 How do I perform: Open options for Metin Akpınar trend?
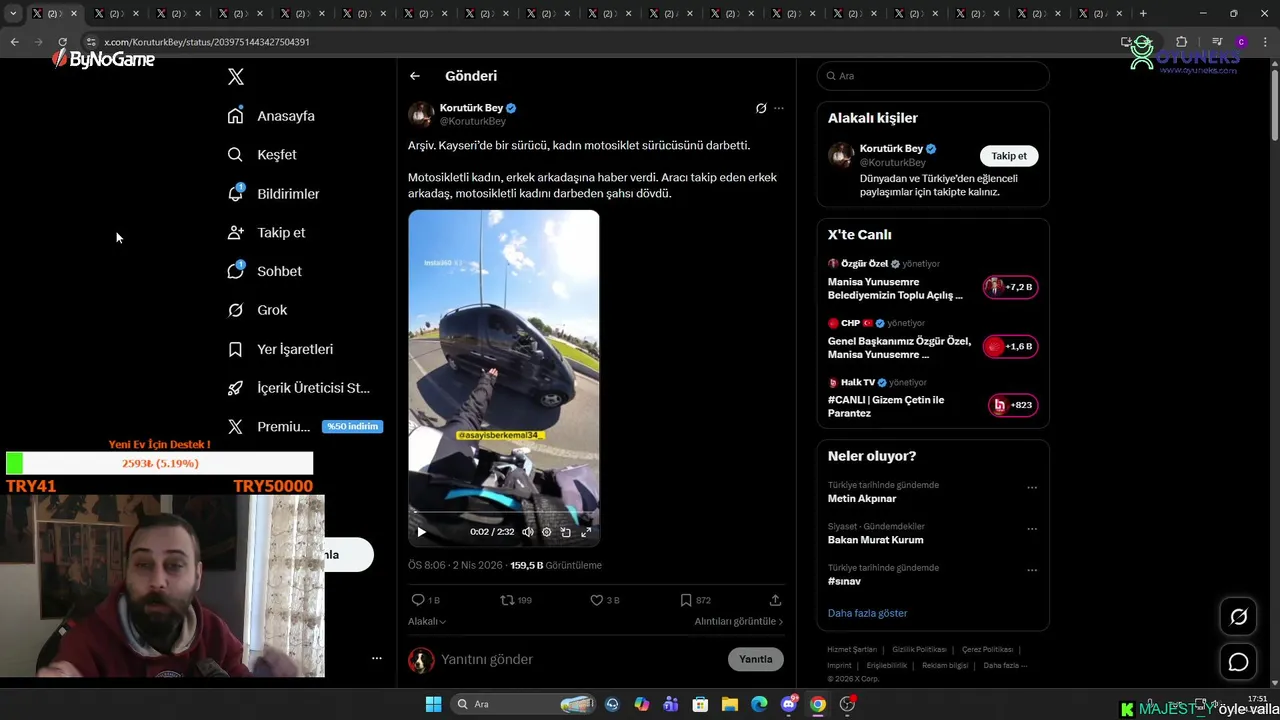[1032, 488]
